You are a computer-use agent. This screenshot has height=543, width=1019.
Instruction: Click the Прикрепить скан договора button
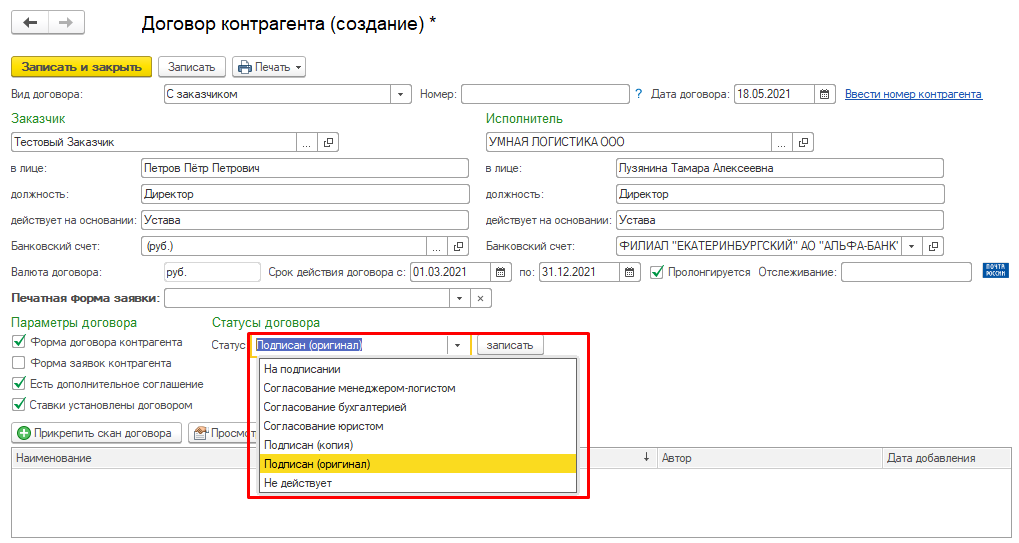coord(96,433)
